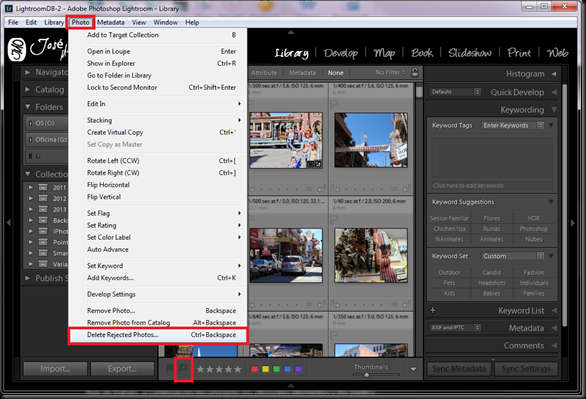586x399 pixels.
Task: Open the Keyword Set Custom dropdown
Action: point(512,256)
